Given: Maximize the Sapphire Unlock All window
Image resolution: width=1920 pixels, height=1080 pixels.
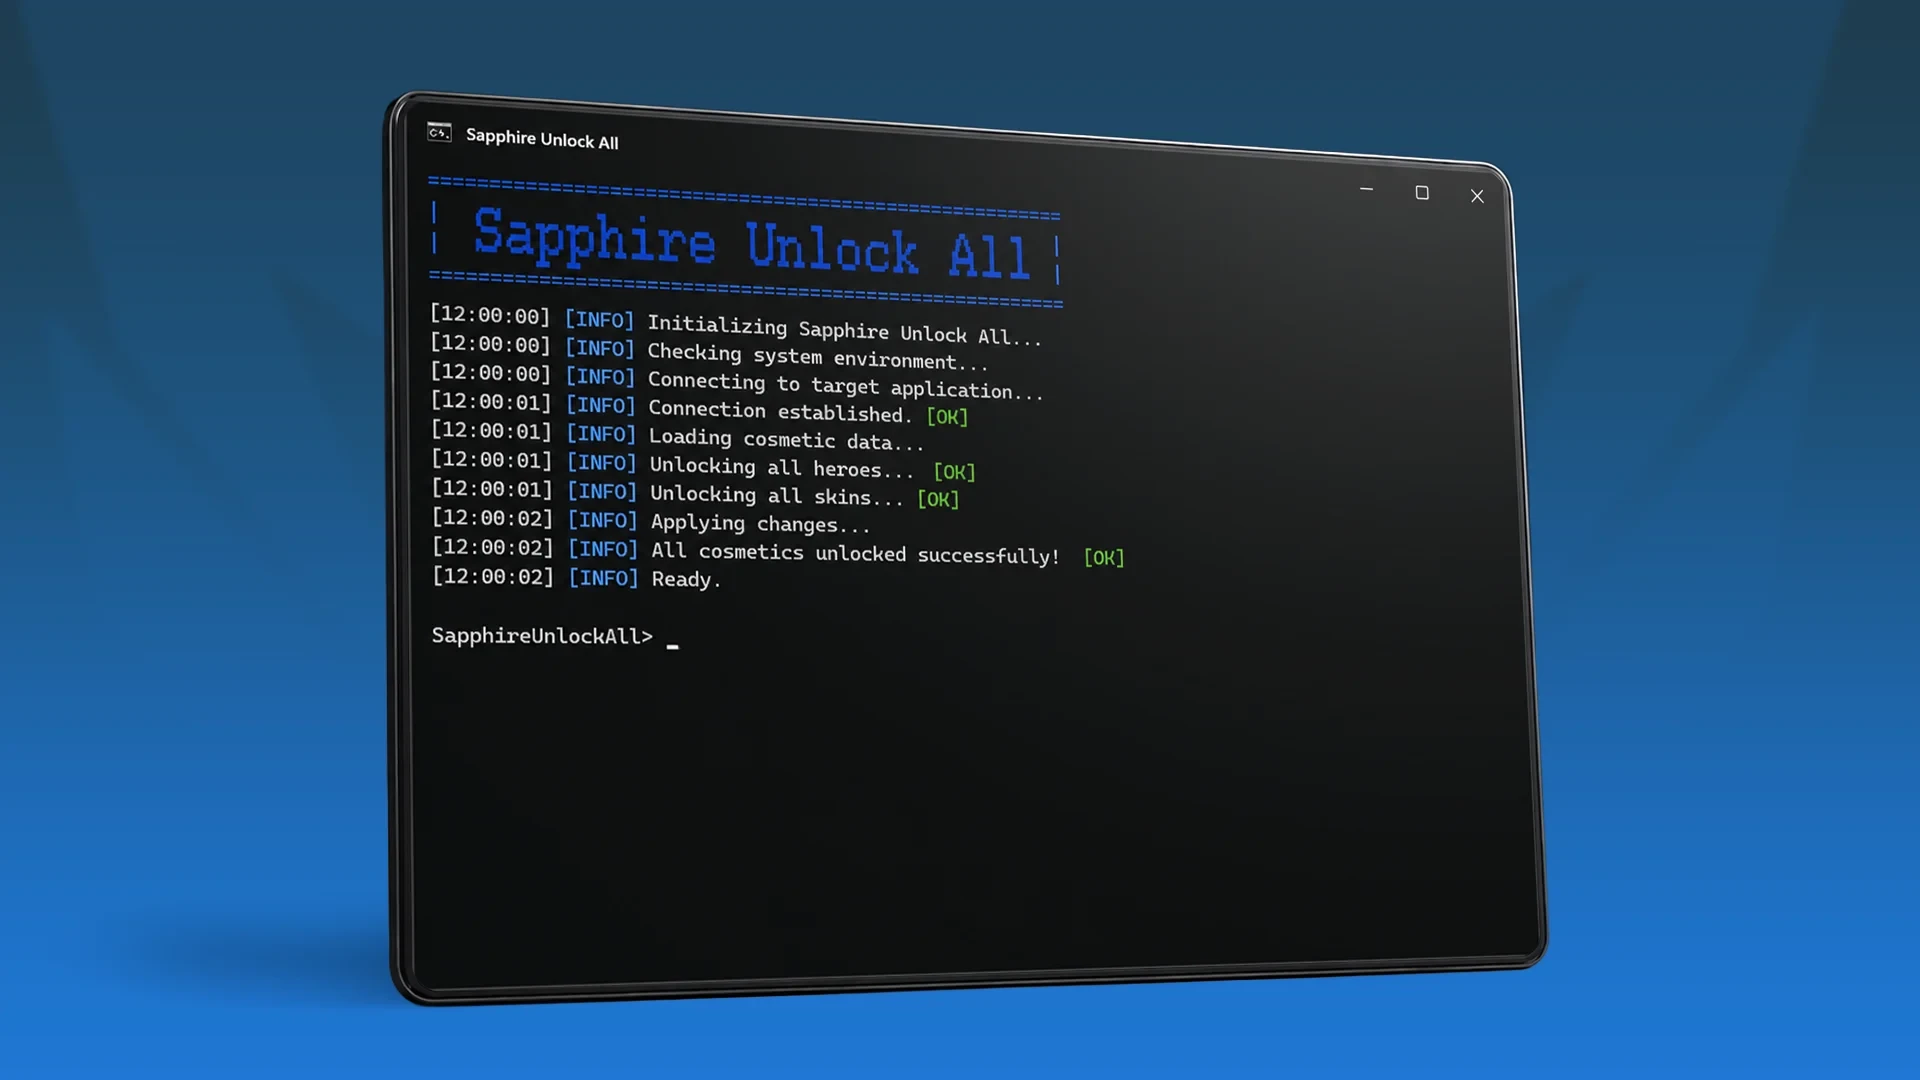Looking at the screenshot, I should 1422,193.
